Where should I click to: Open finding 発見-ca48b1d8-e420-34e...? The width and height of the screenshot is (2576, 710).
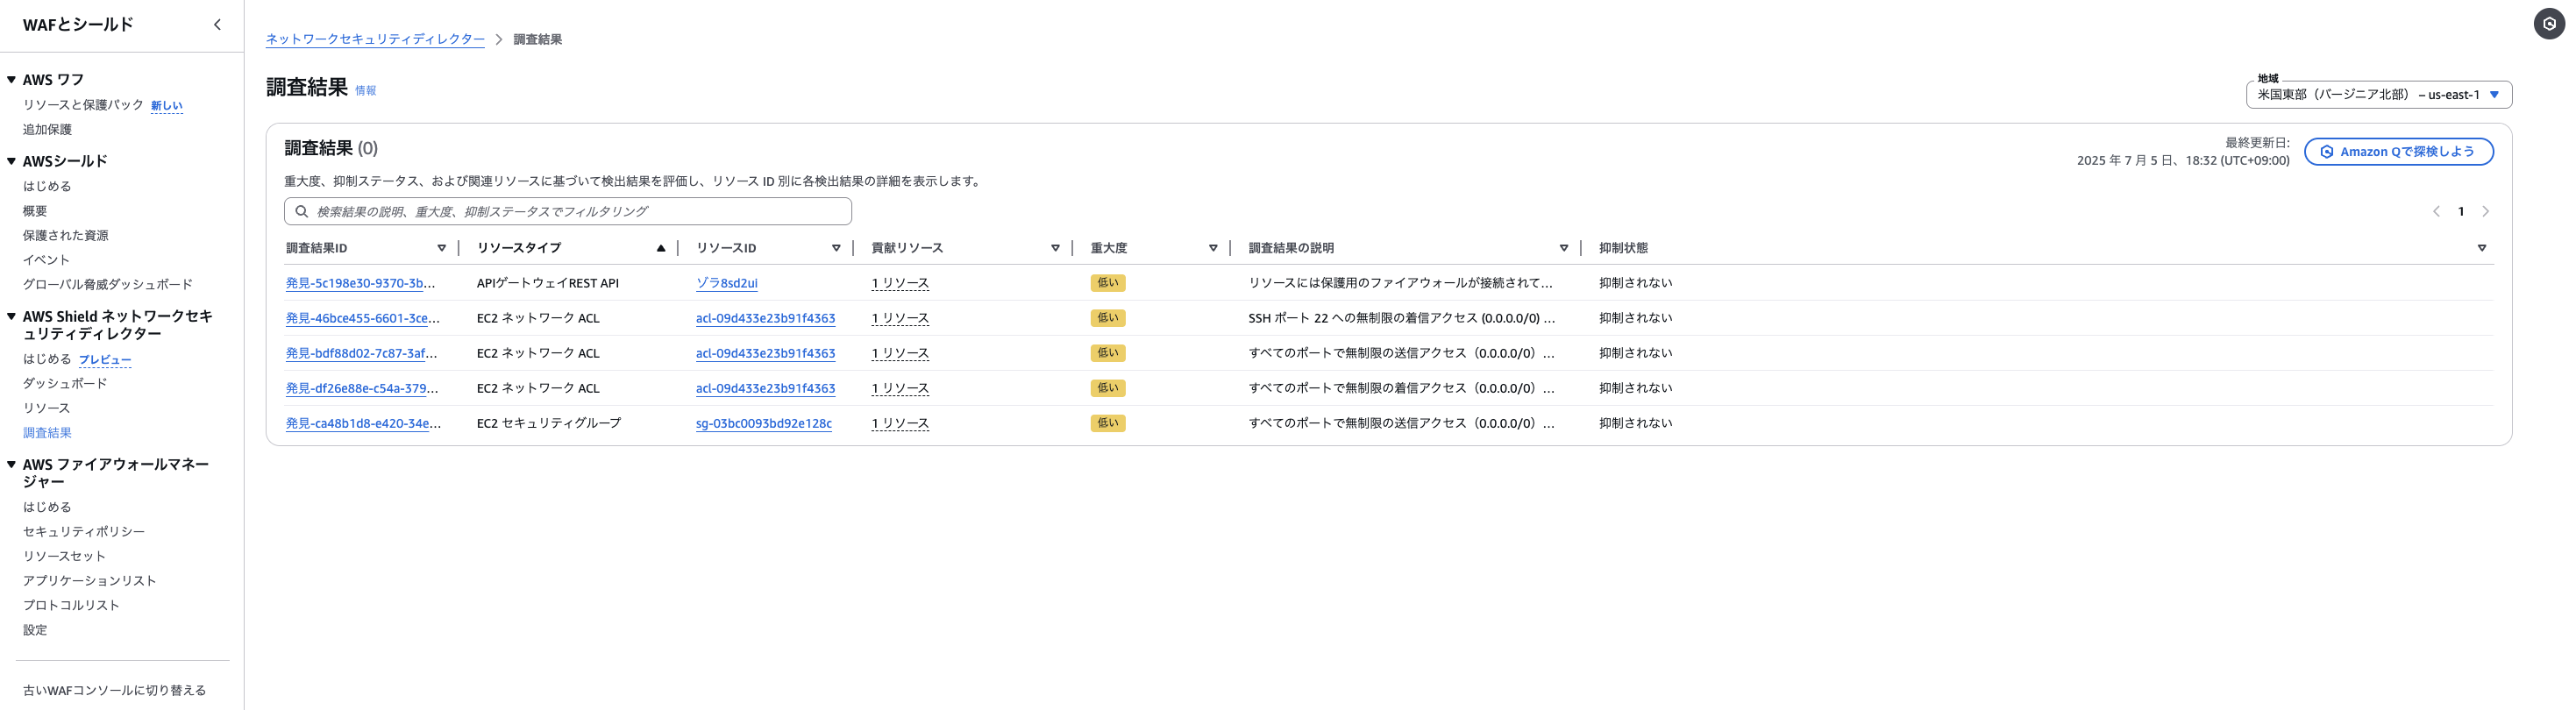363,423
